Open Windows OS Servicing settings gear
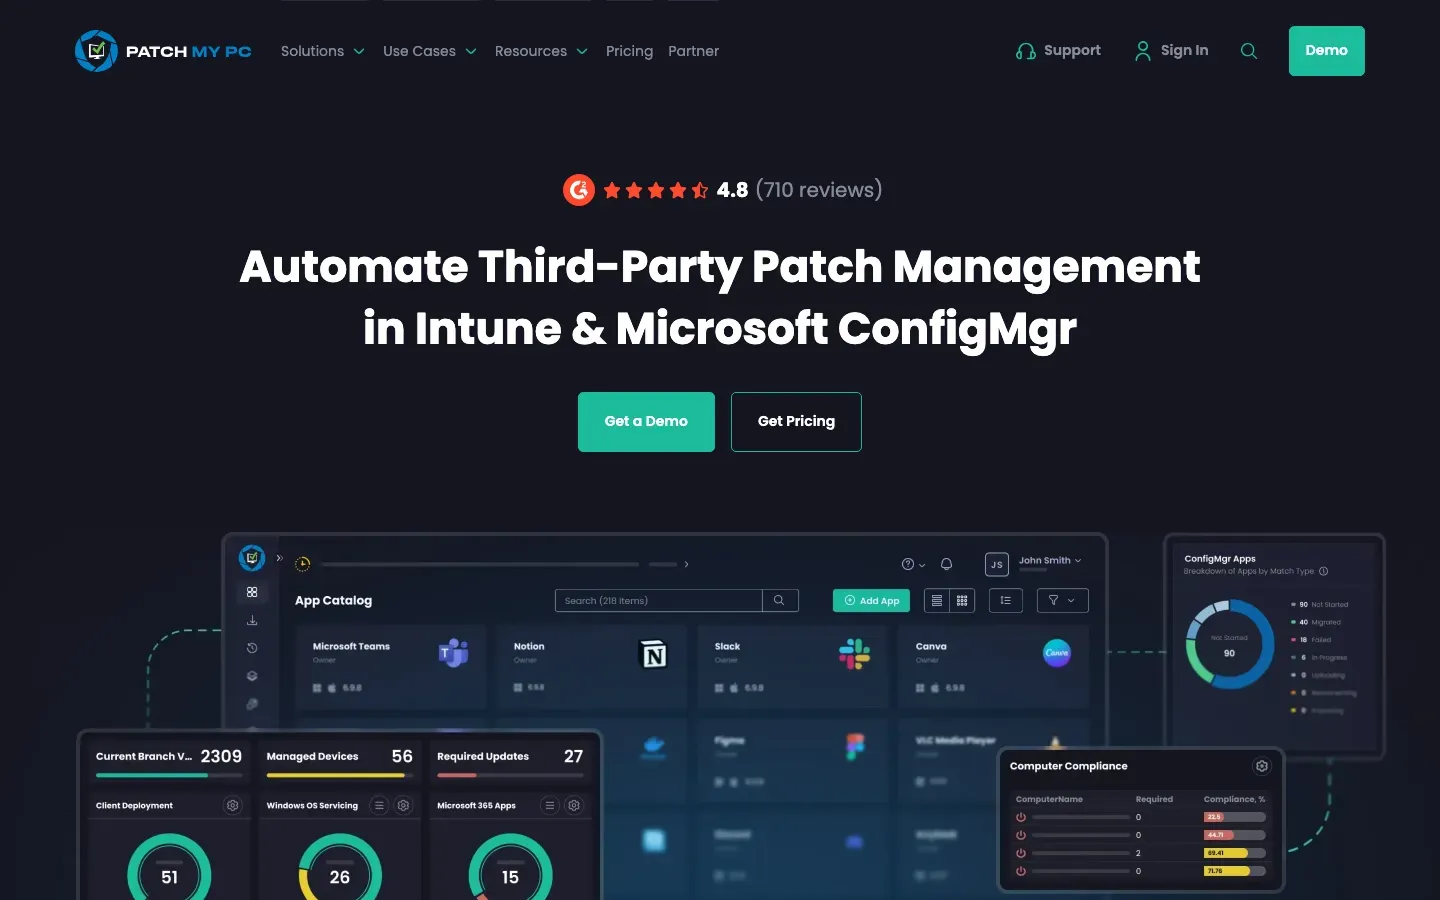This screenshot has width=1440, height=900. (404, 805)
